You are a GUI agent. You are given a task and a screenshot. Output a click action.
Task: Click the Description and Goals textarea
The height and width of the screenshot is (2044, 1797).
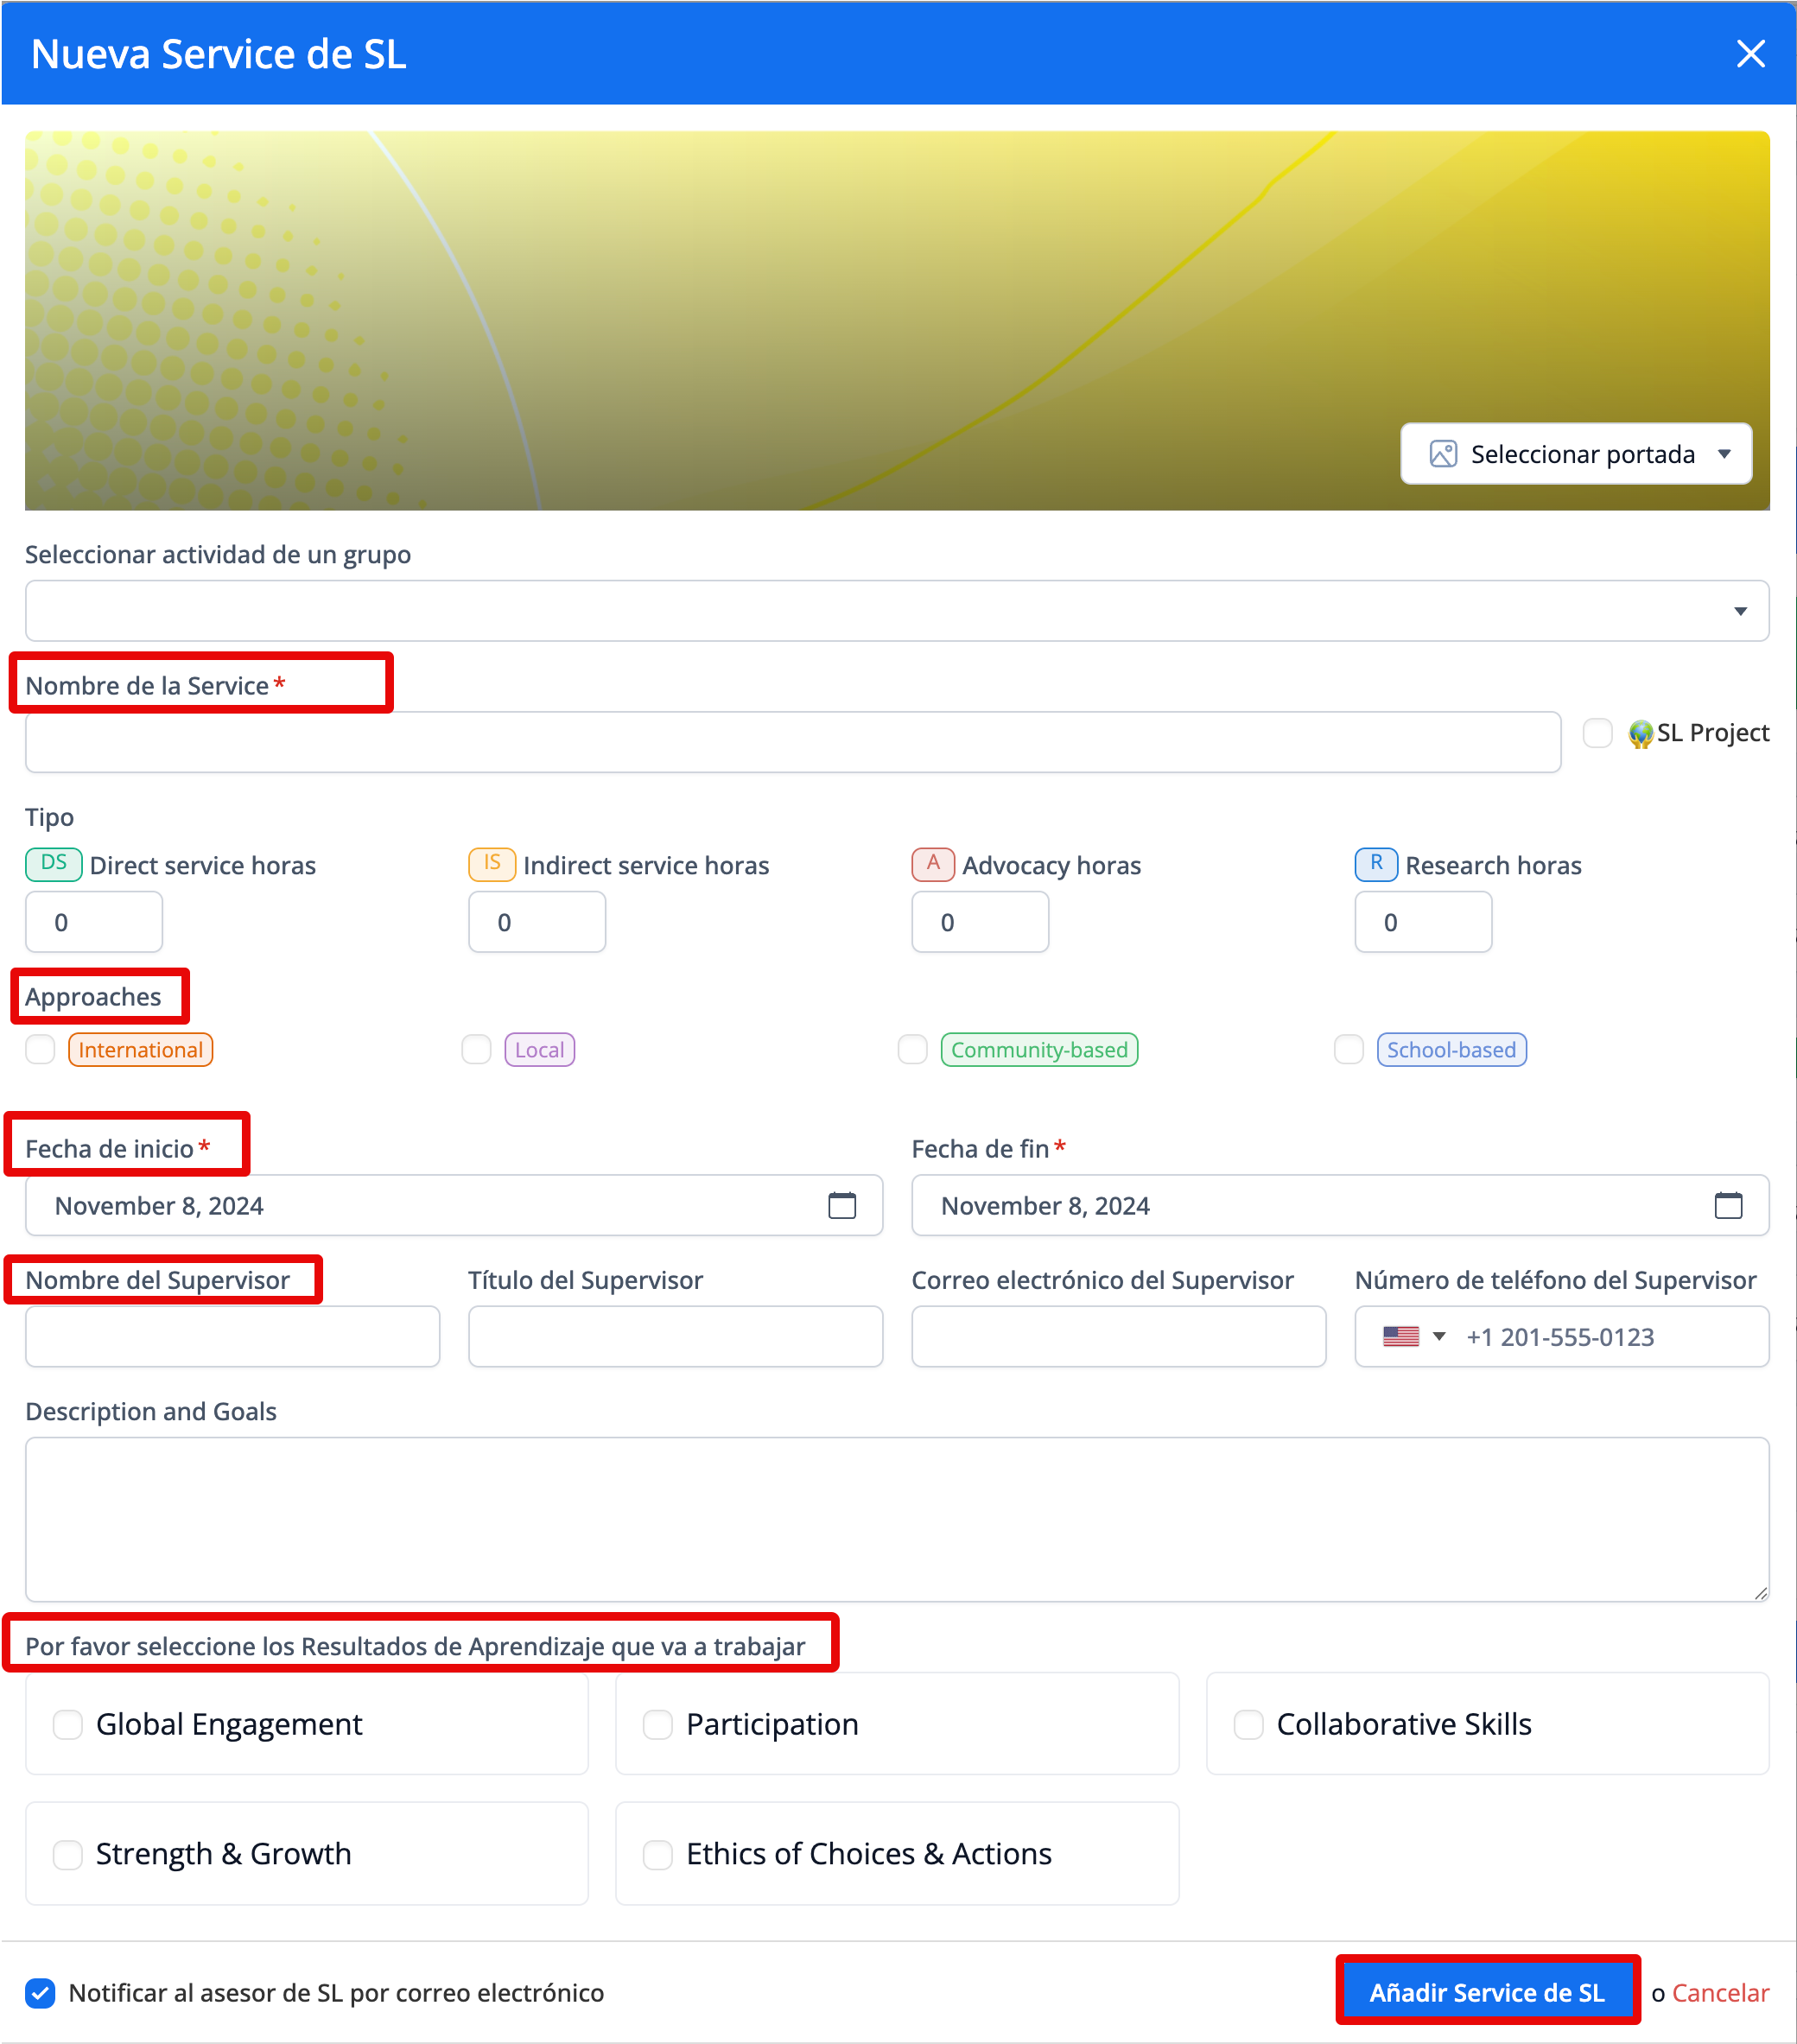pyautogui.click(x=896, y=1518)
